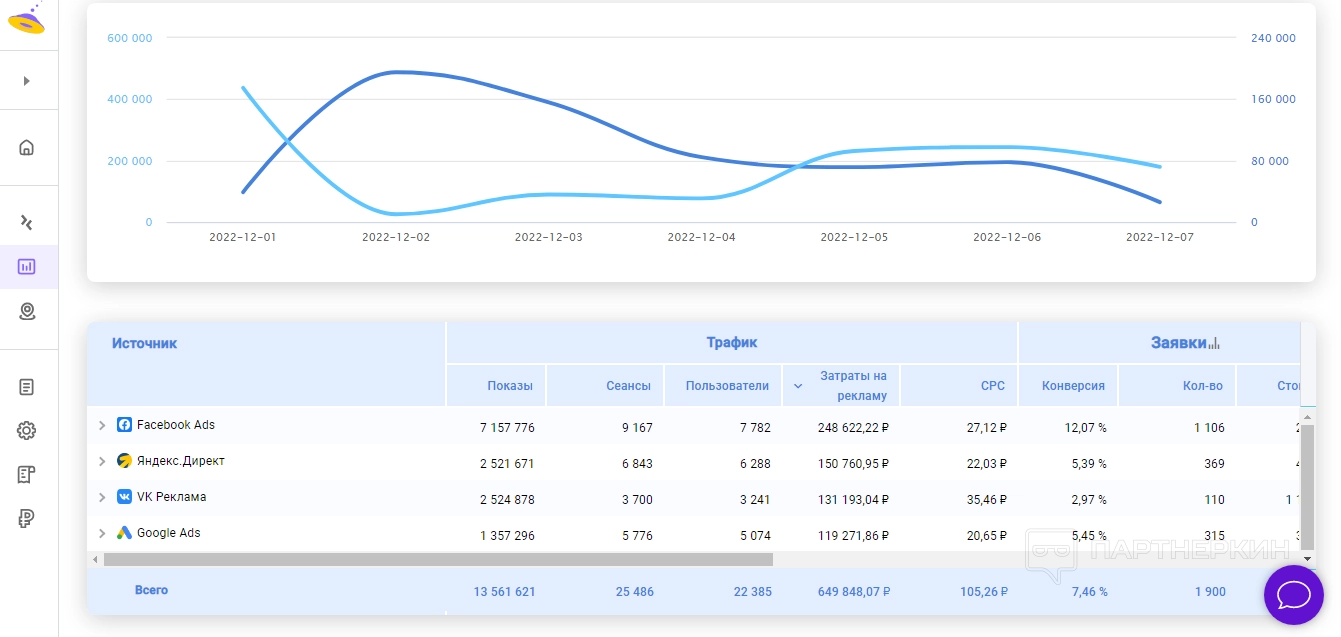Click the Показы column header

click(x=510, y=386)
